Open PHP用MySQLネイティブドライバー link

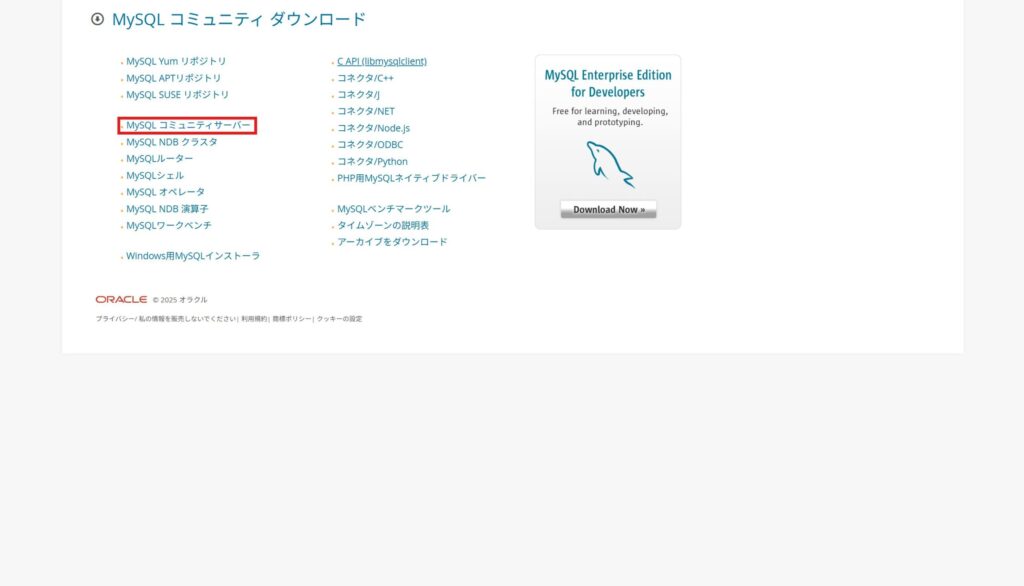pos(411,178)
